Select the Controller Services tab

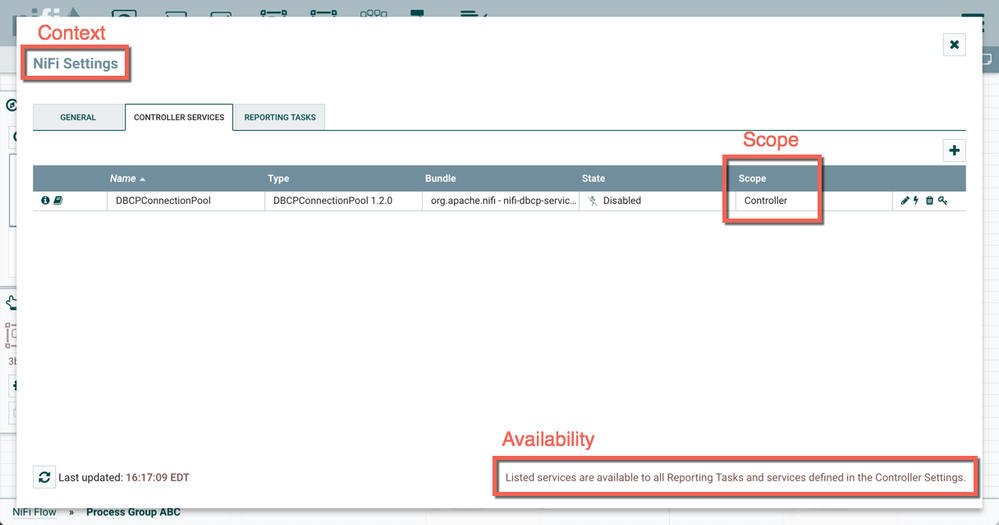(179, 117)
